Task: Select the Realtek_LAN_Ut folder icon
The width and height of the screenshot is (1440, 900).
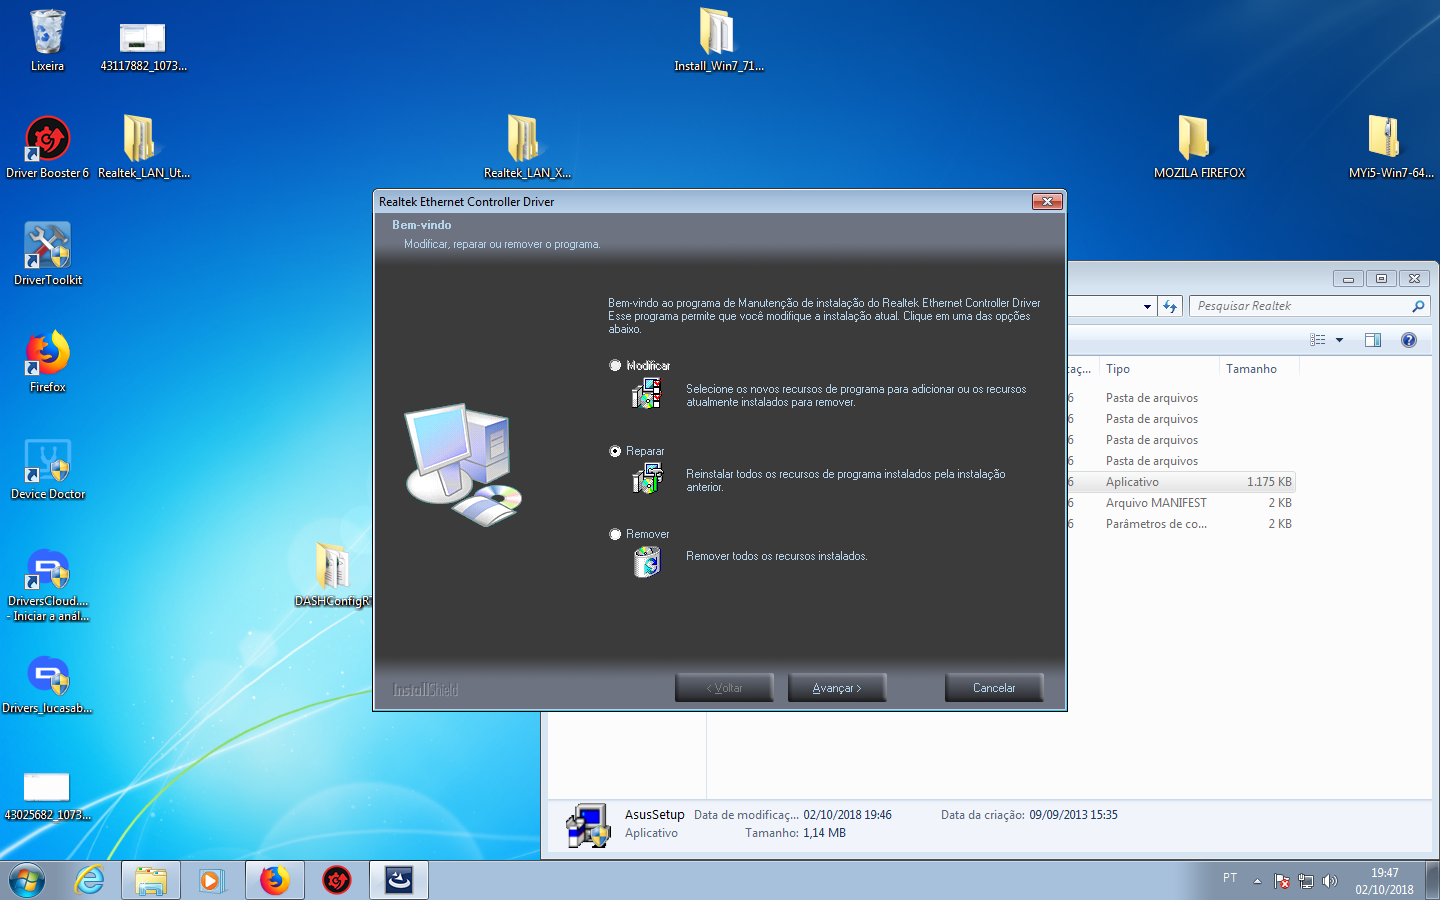Action: click(143, 147)
